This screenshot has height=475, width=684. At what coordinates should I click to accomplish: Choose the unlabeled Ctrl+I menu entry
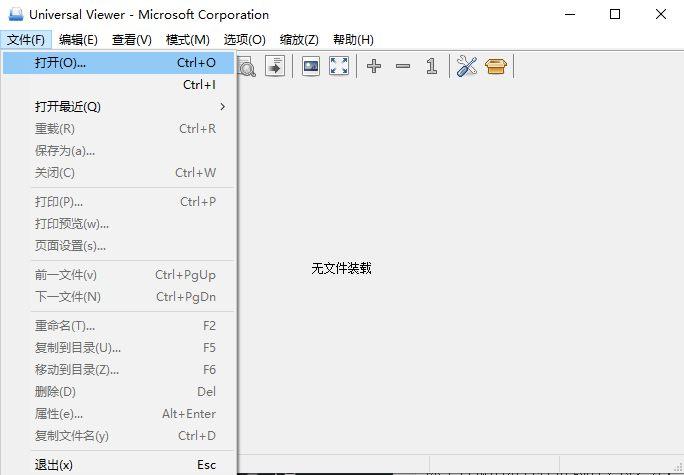pos(119,85)
